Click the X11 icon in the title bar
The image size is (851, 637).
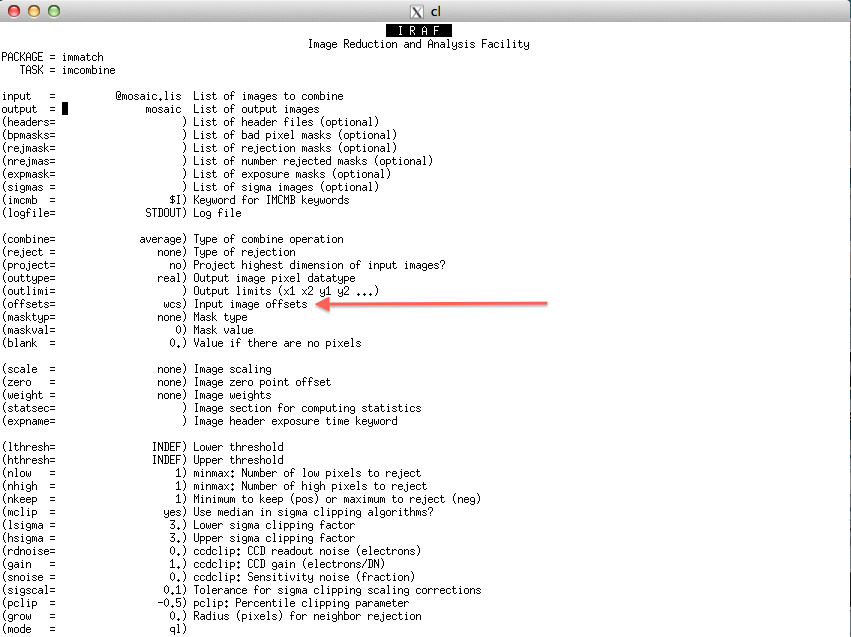click(x=417, y=11)
